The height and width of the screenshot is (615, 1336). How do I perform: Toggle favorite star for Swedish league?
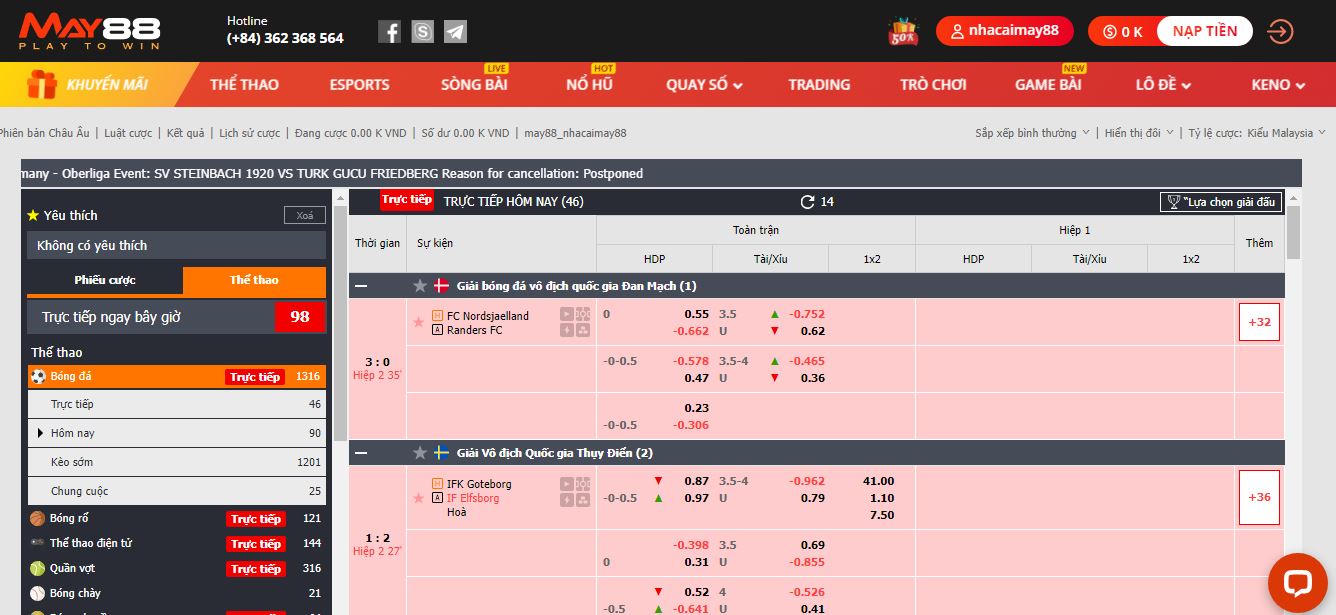(x=420, y=453)
